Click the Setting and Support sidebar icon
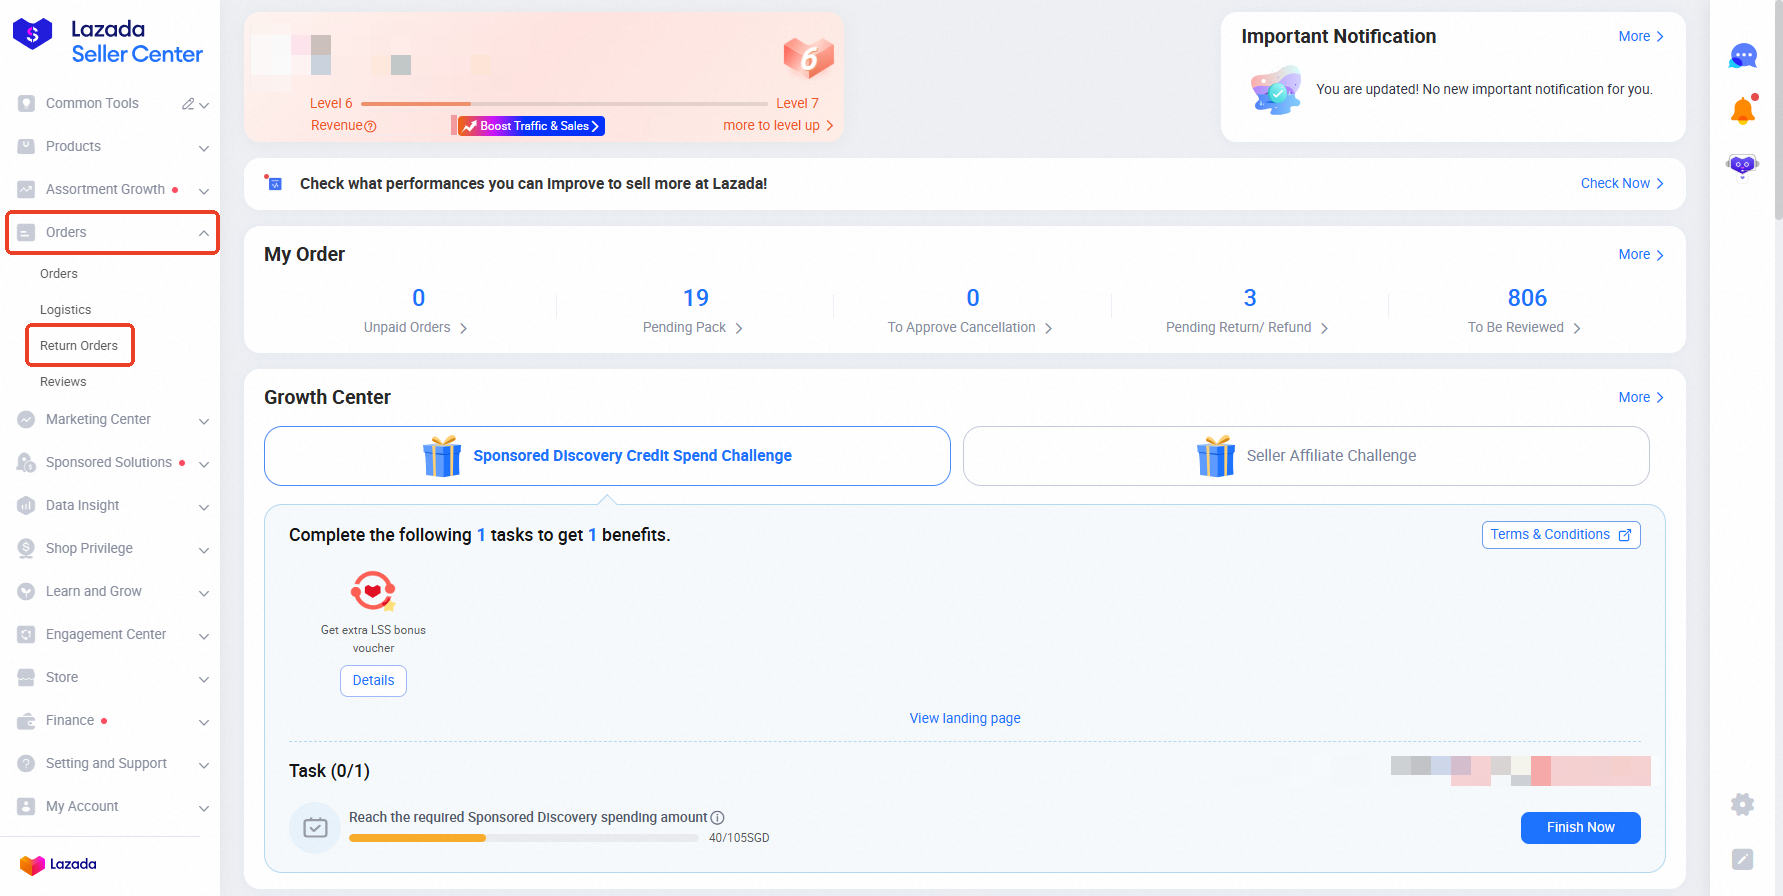Image resolution: width=1783 pixels, height=896 pixels. 26,763
